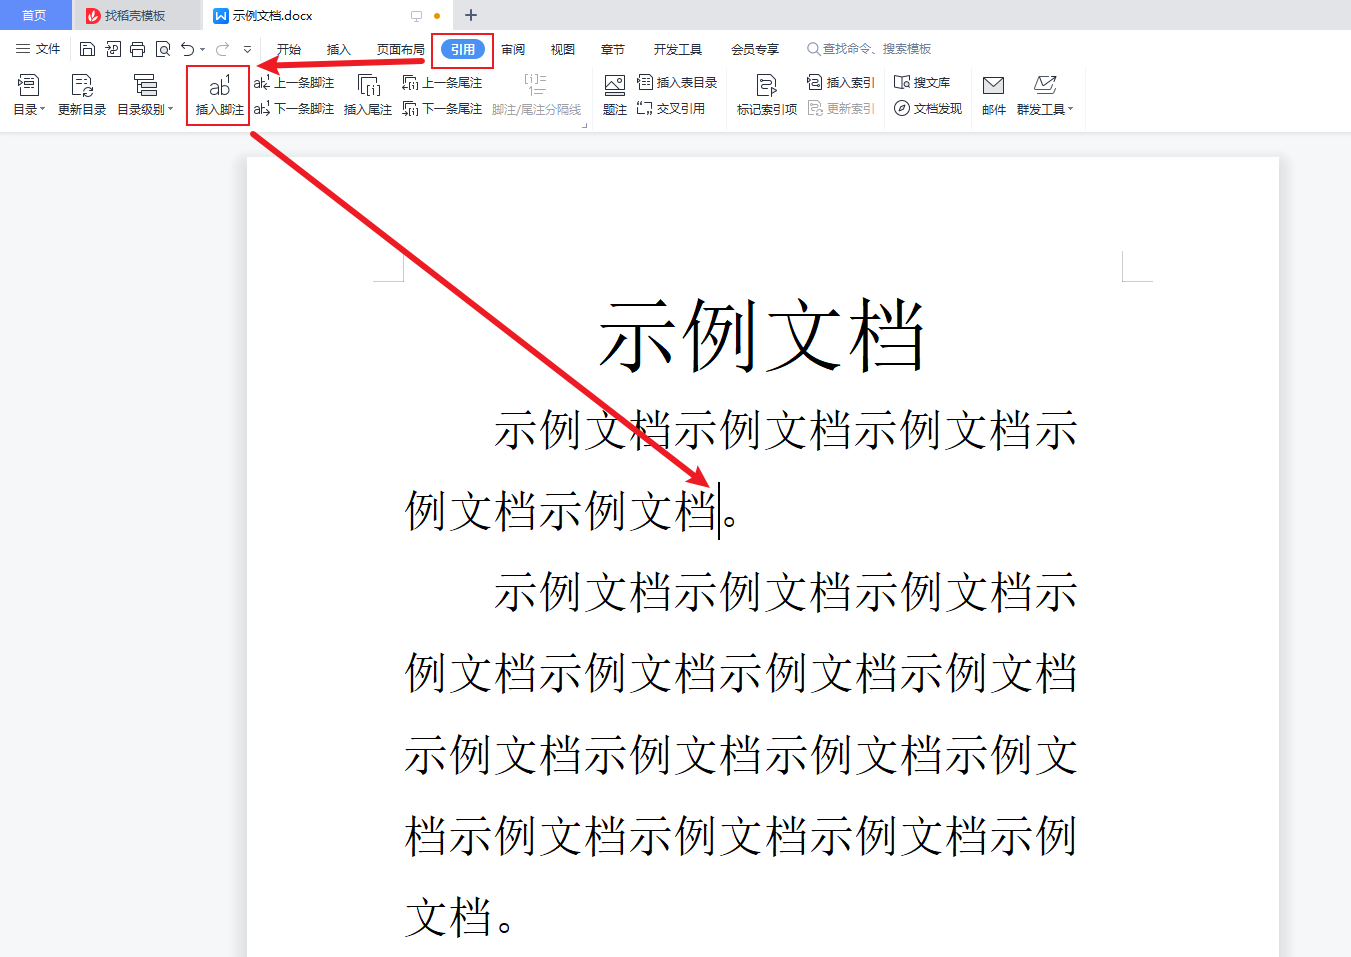Image resolution: width=1351 pixels, height=957 pixels.
Task: Click the 标记索引项 icon
Action: click(x=765, y=95)
